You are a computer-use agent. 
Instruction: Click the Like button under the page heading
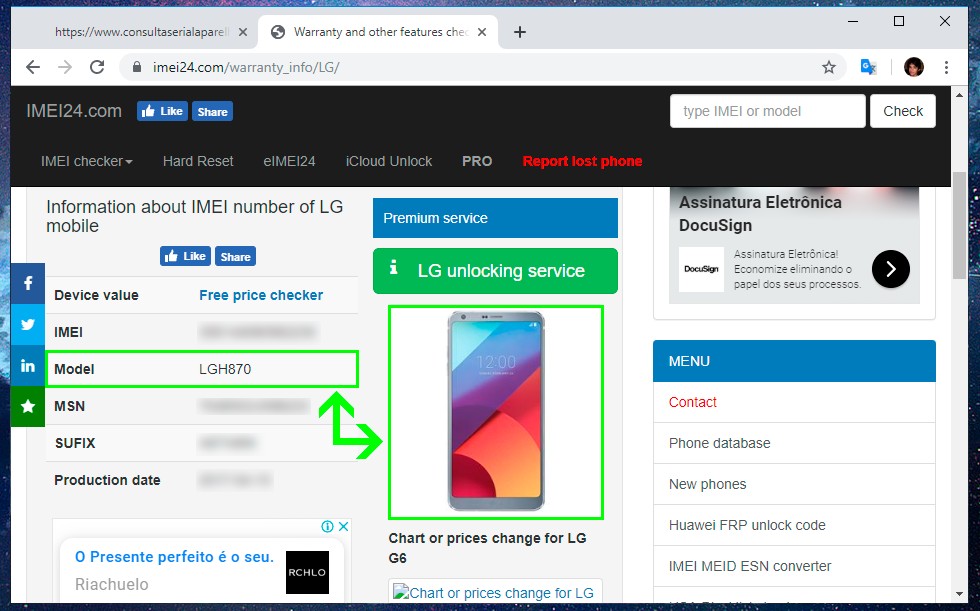(185, 256)
